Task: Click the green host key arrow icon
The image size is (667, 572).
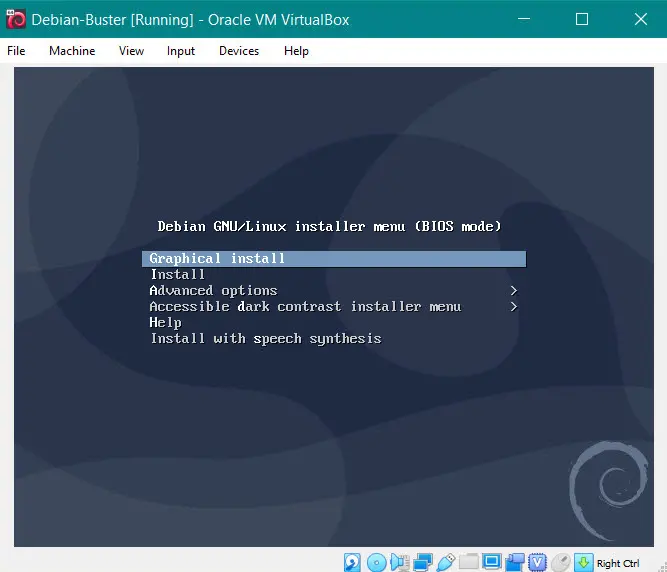Action: [x=584, y=563]
